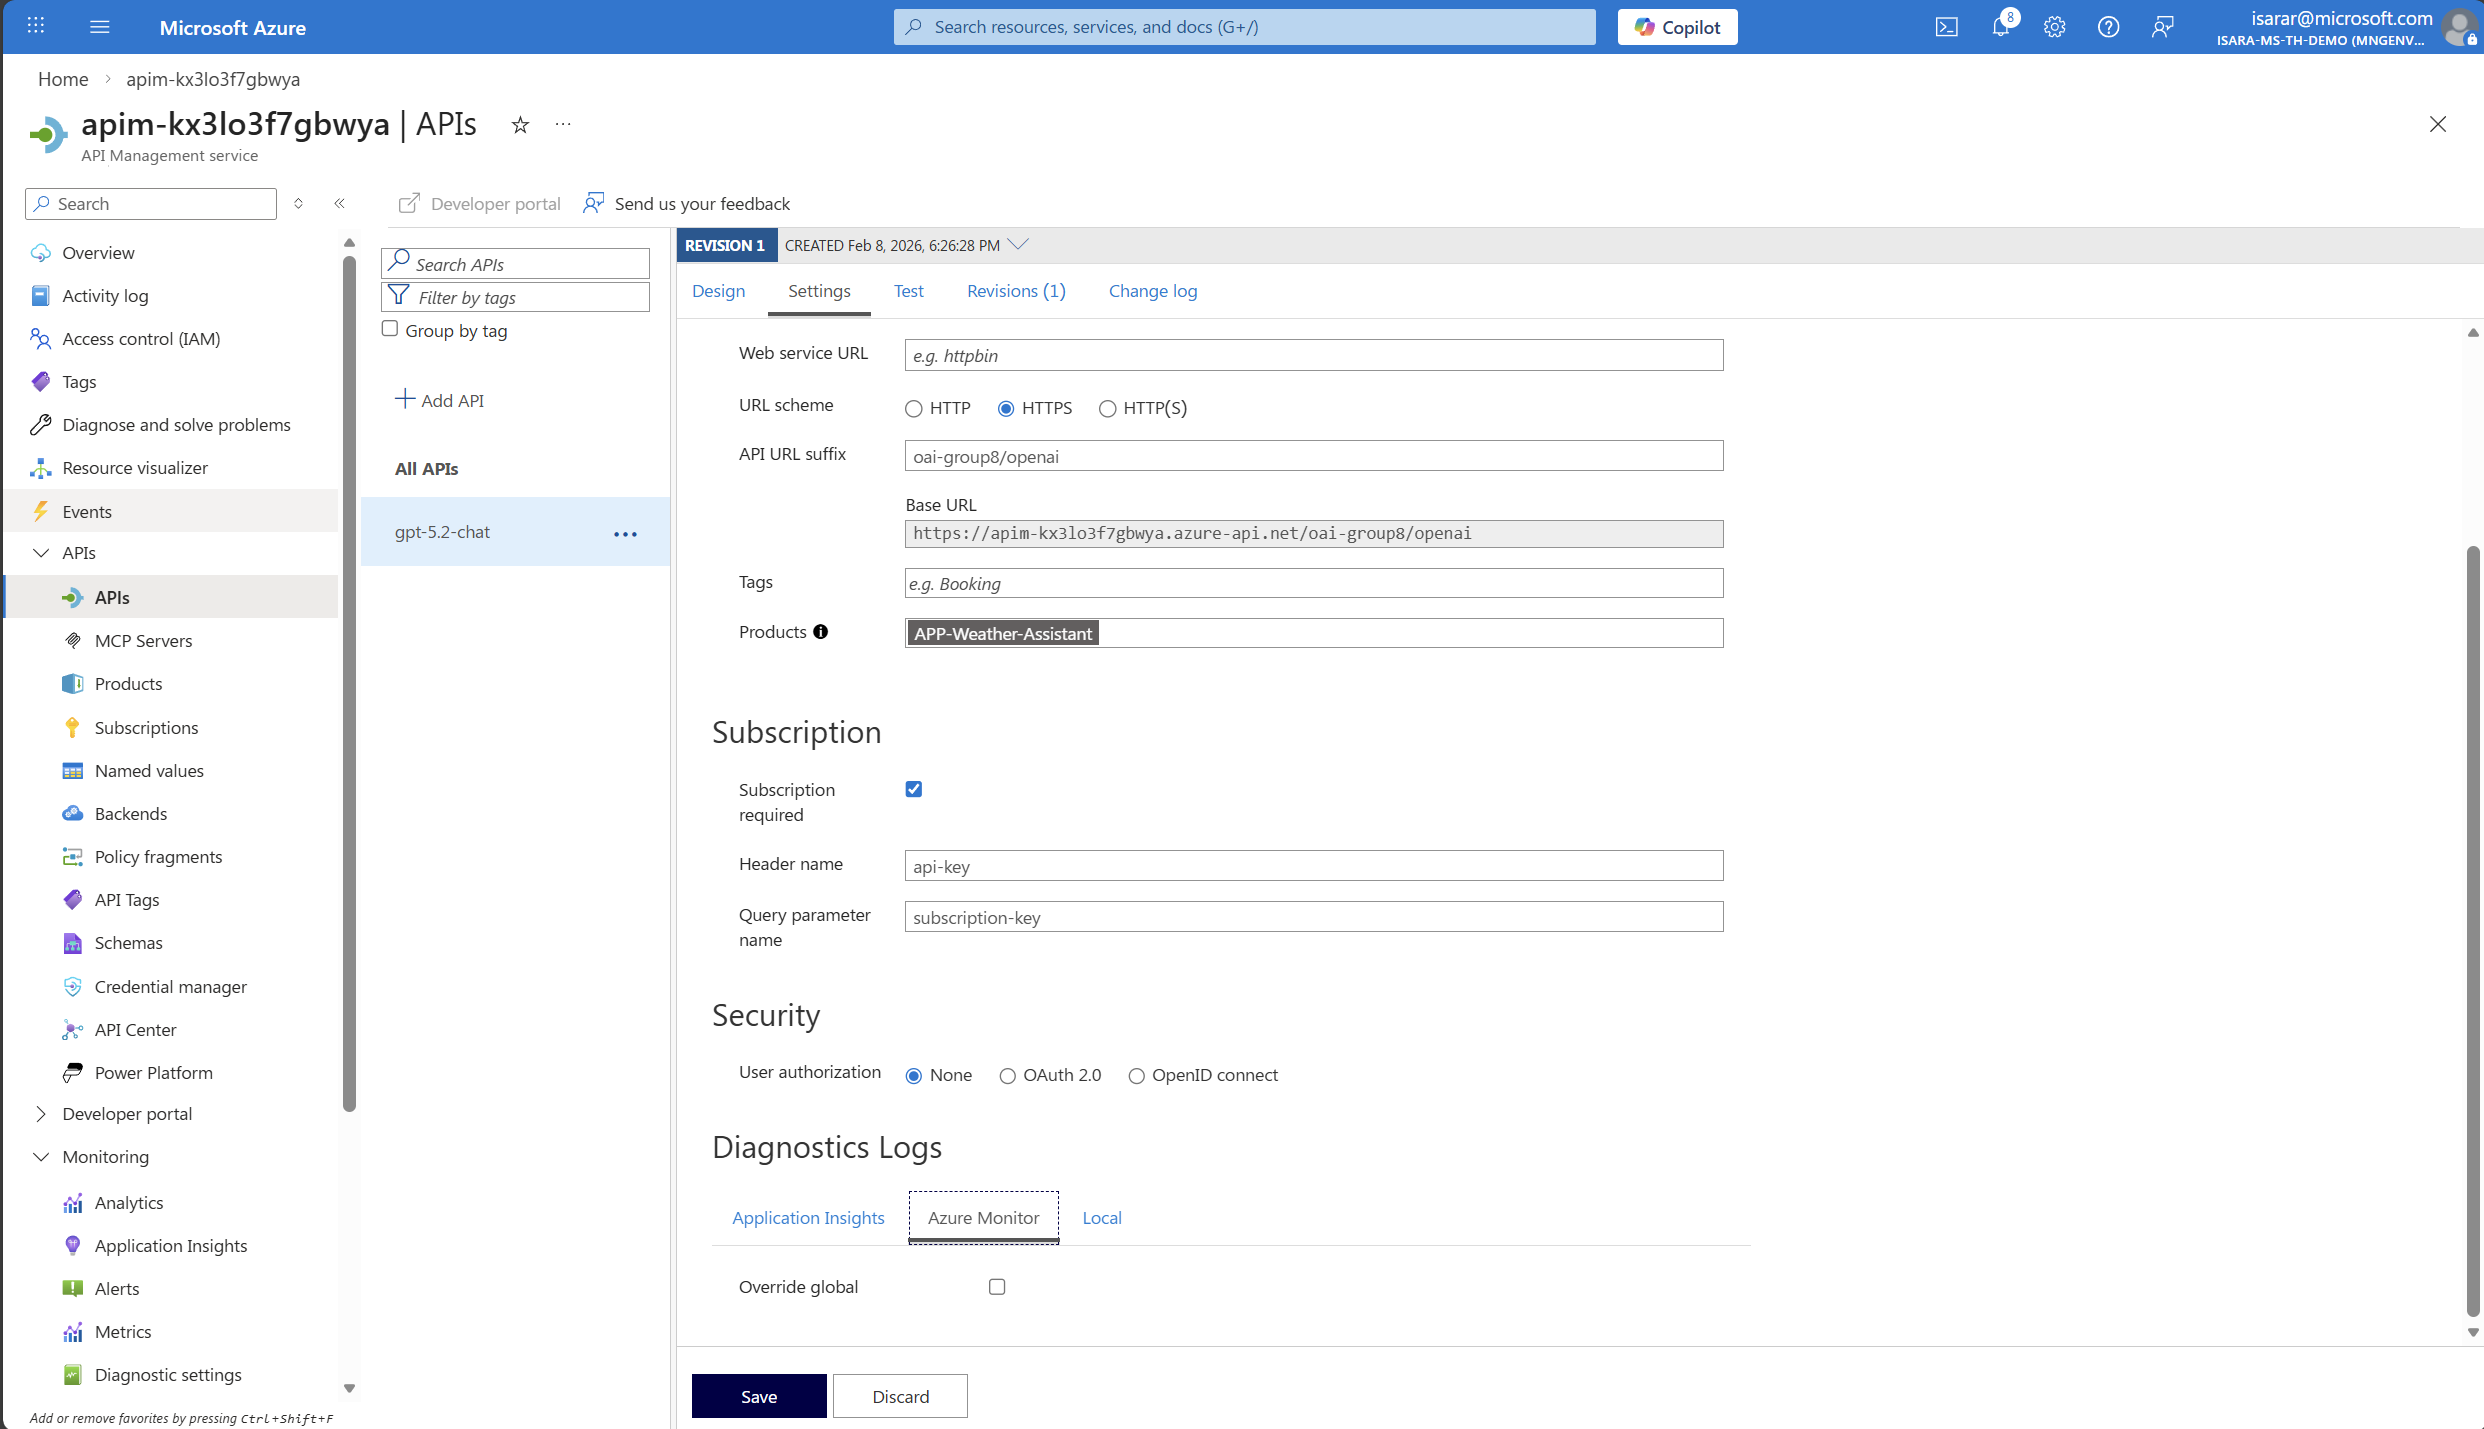Go to Home breadcrumb
The image size is (2484, 1429).
(x=63, y=79)
